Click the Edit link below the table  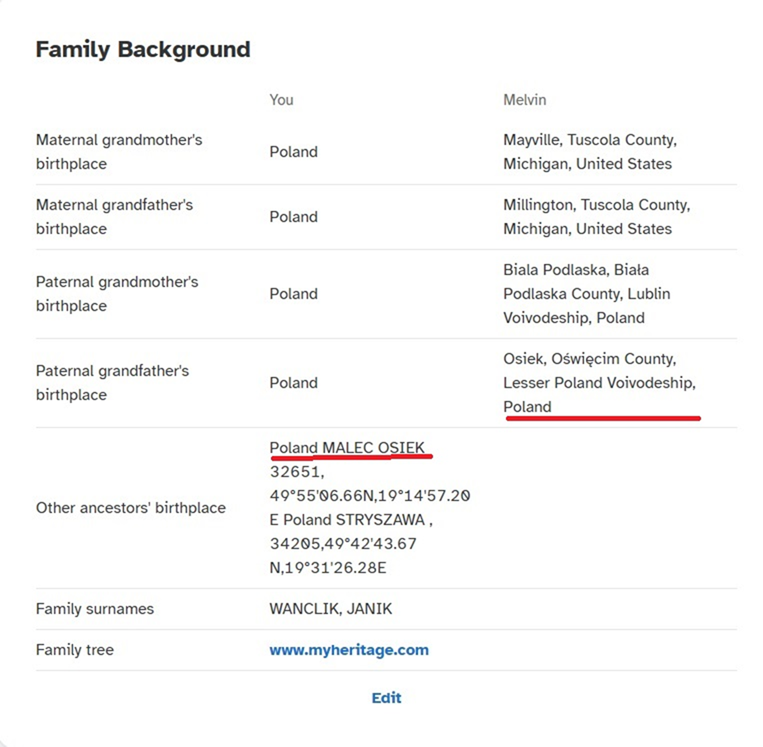(386, 698)
